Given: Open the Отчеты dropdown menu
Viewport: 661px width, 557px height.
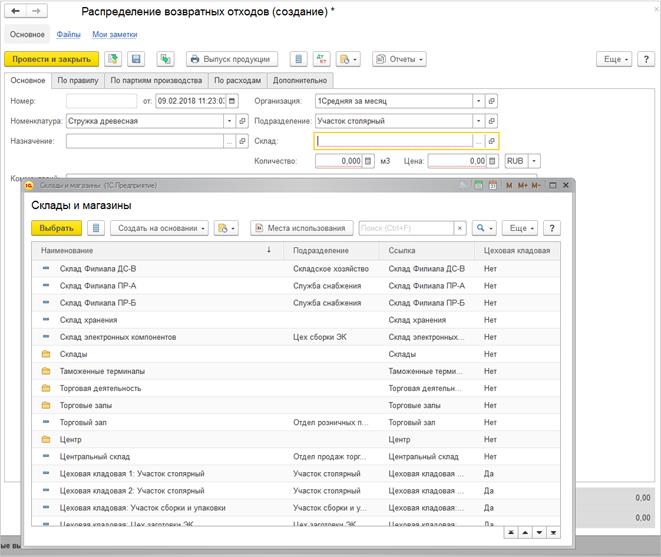Looking at the screenshot, I should point(399,60).
